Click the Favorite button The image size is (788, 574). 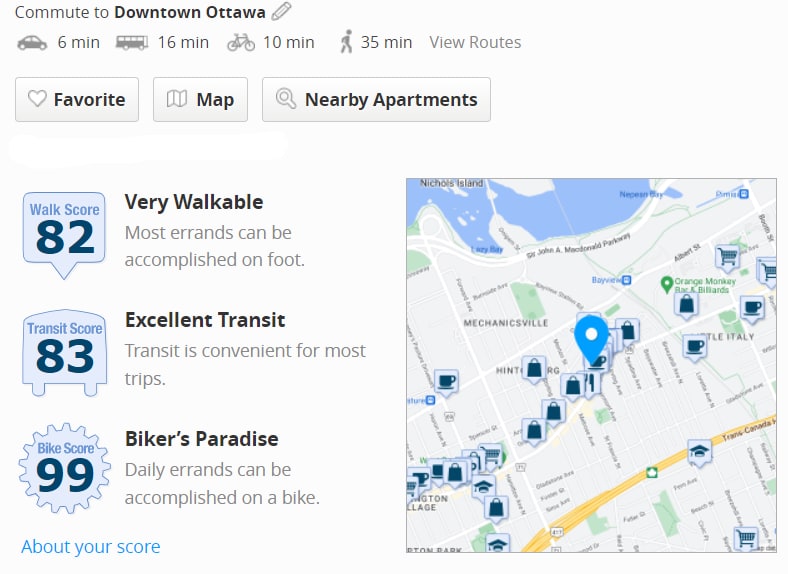click(x=77, y=100)
